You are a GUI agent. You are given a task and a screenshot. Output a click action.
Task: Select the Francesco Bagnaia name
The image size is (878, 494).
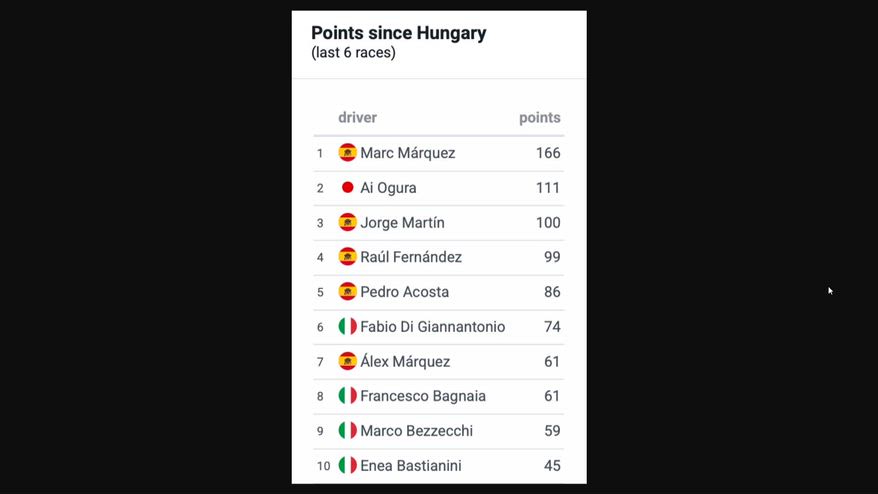click(423, 396)
